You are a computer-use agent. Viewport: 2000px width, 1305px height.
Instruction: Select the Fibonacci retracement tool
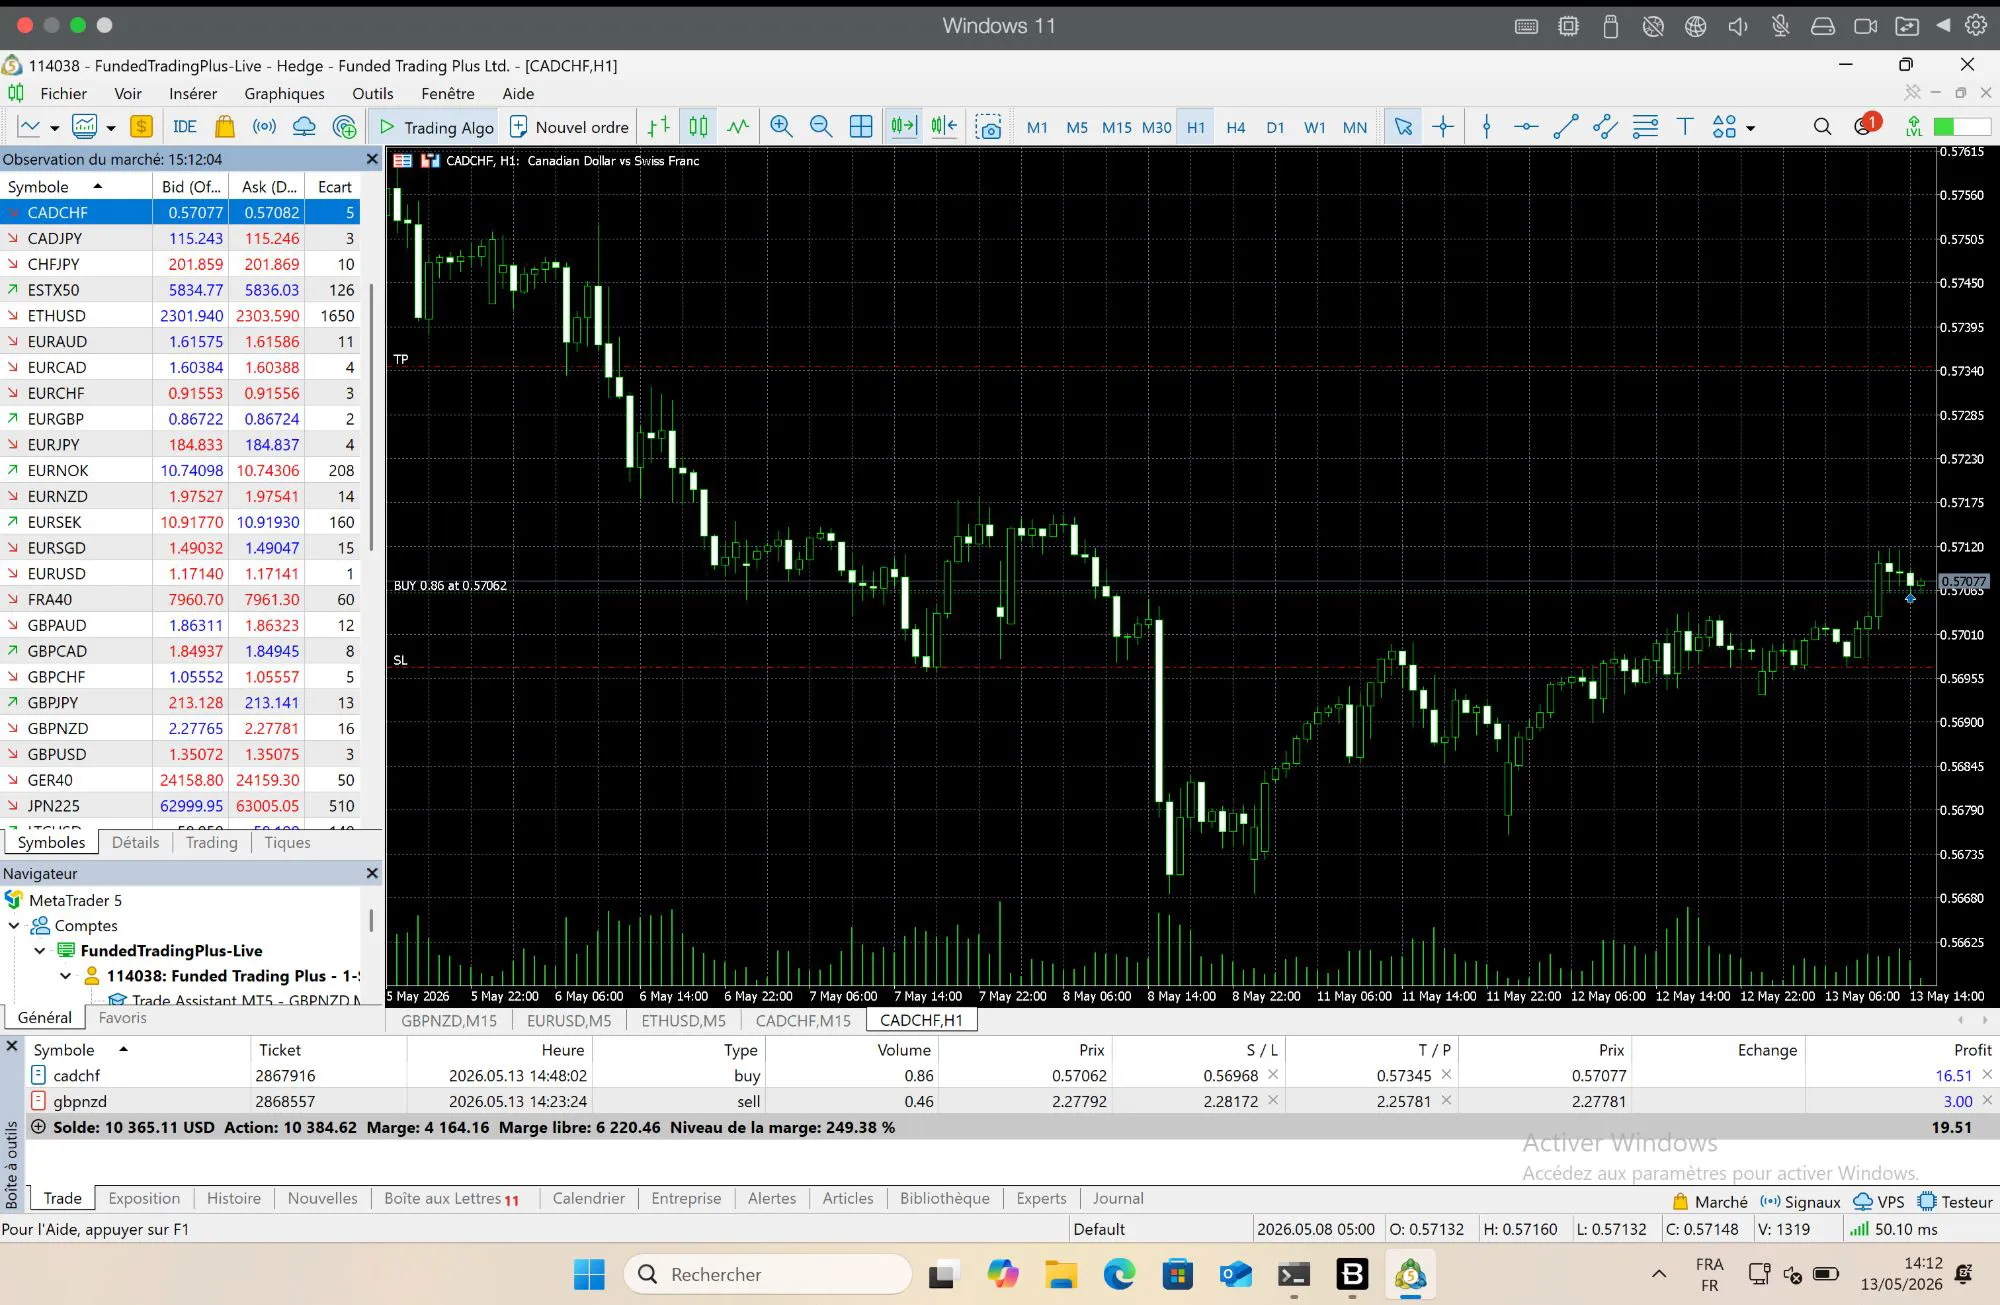coord(1645,127)
